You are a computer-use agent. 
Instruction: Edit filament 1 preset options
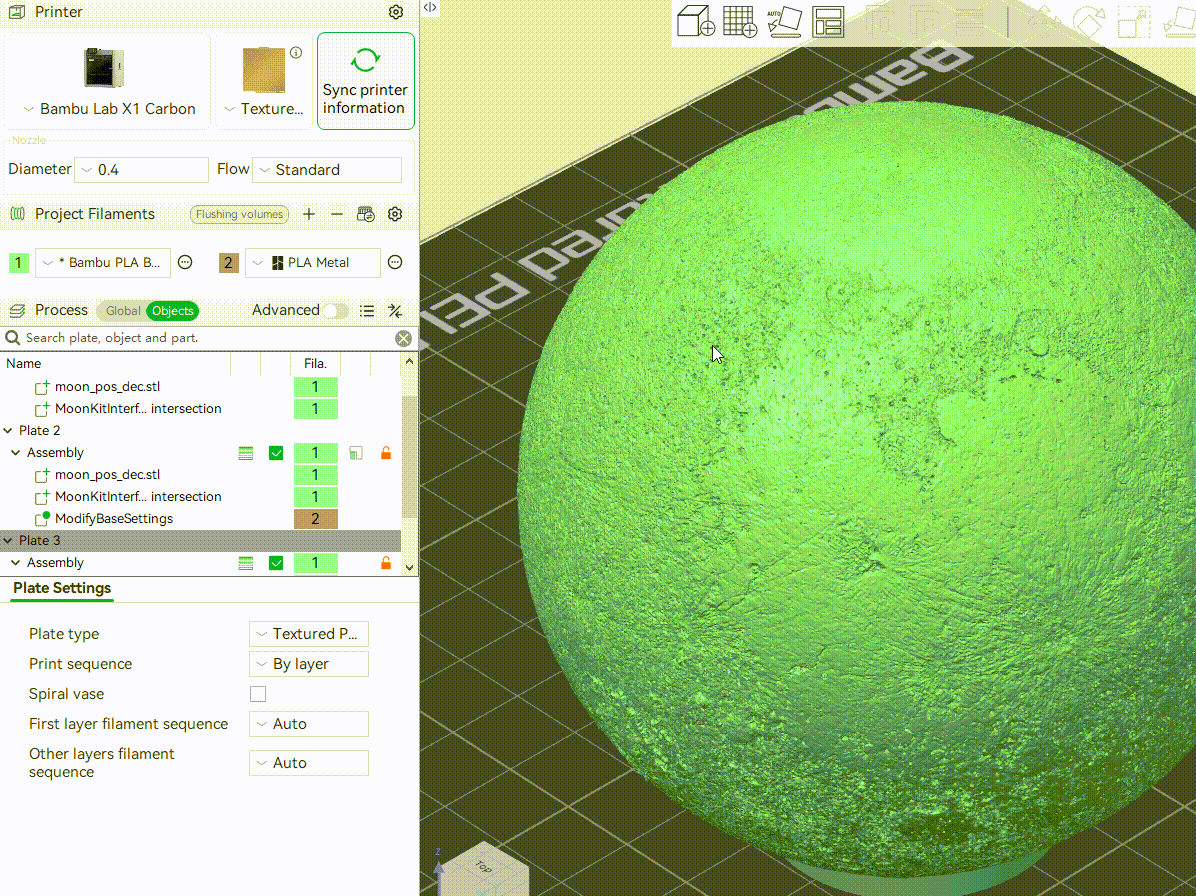click(185, 262)
